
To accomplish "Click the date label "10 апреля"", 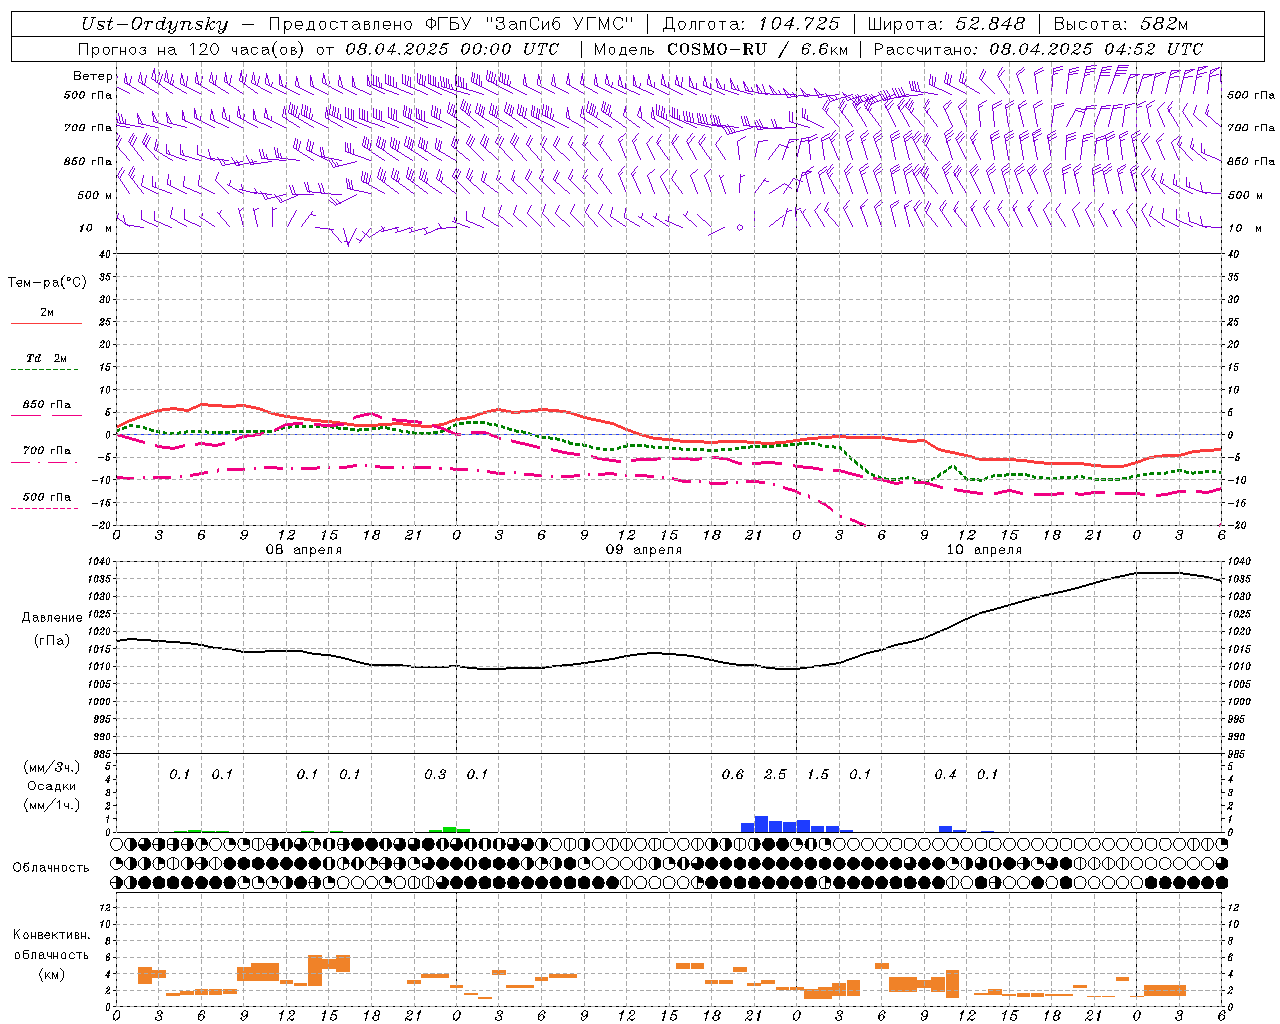I will point(984,549).
